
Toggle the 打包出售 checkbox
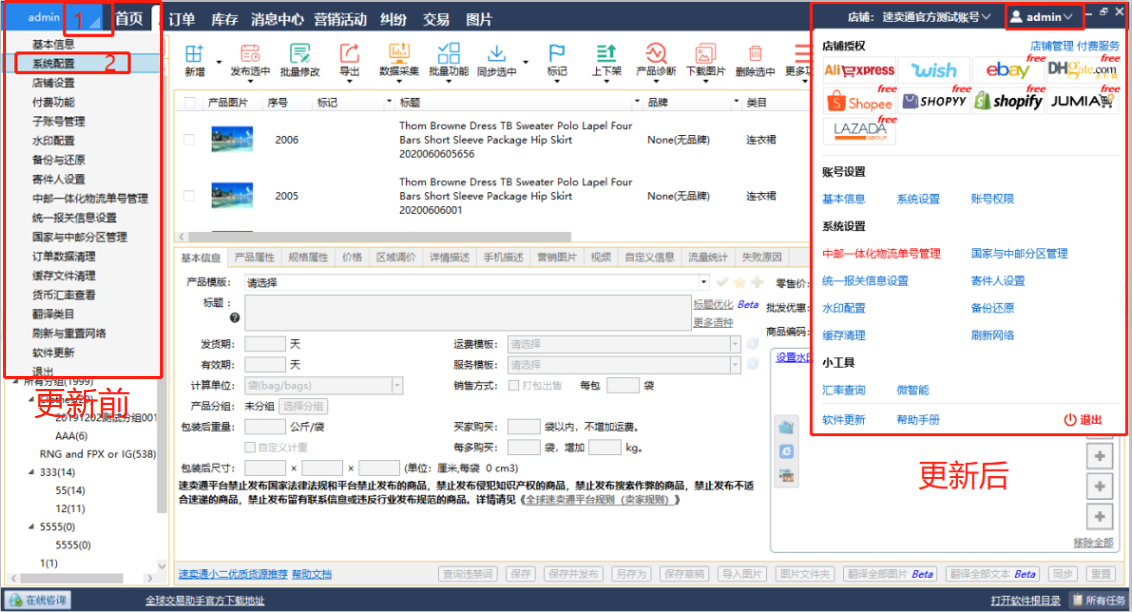[x=514, y=385]
